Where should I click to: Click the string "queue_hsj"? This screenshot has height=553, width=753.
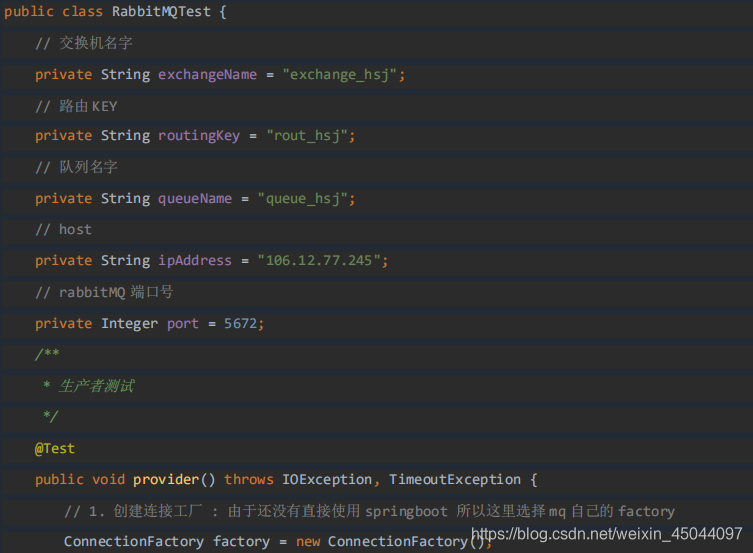click(x=303, y=199)
